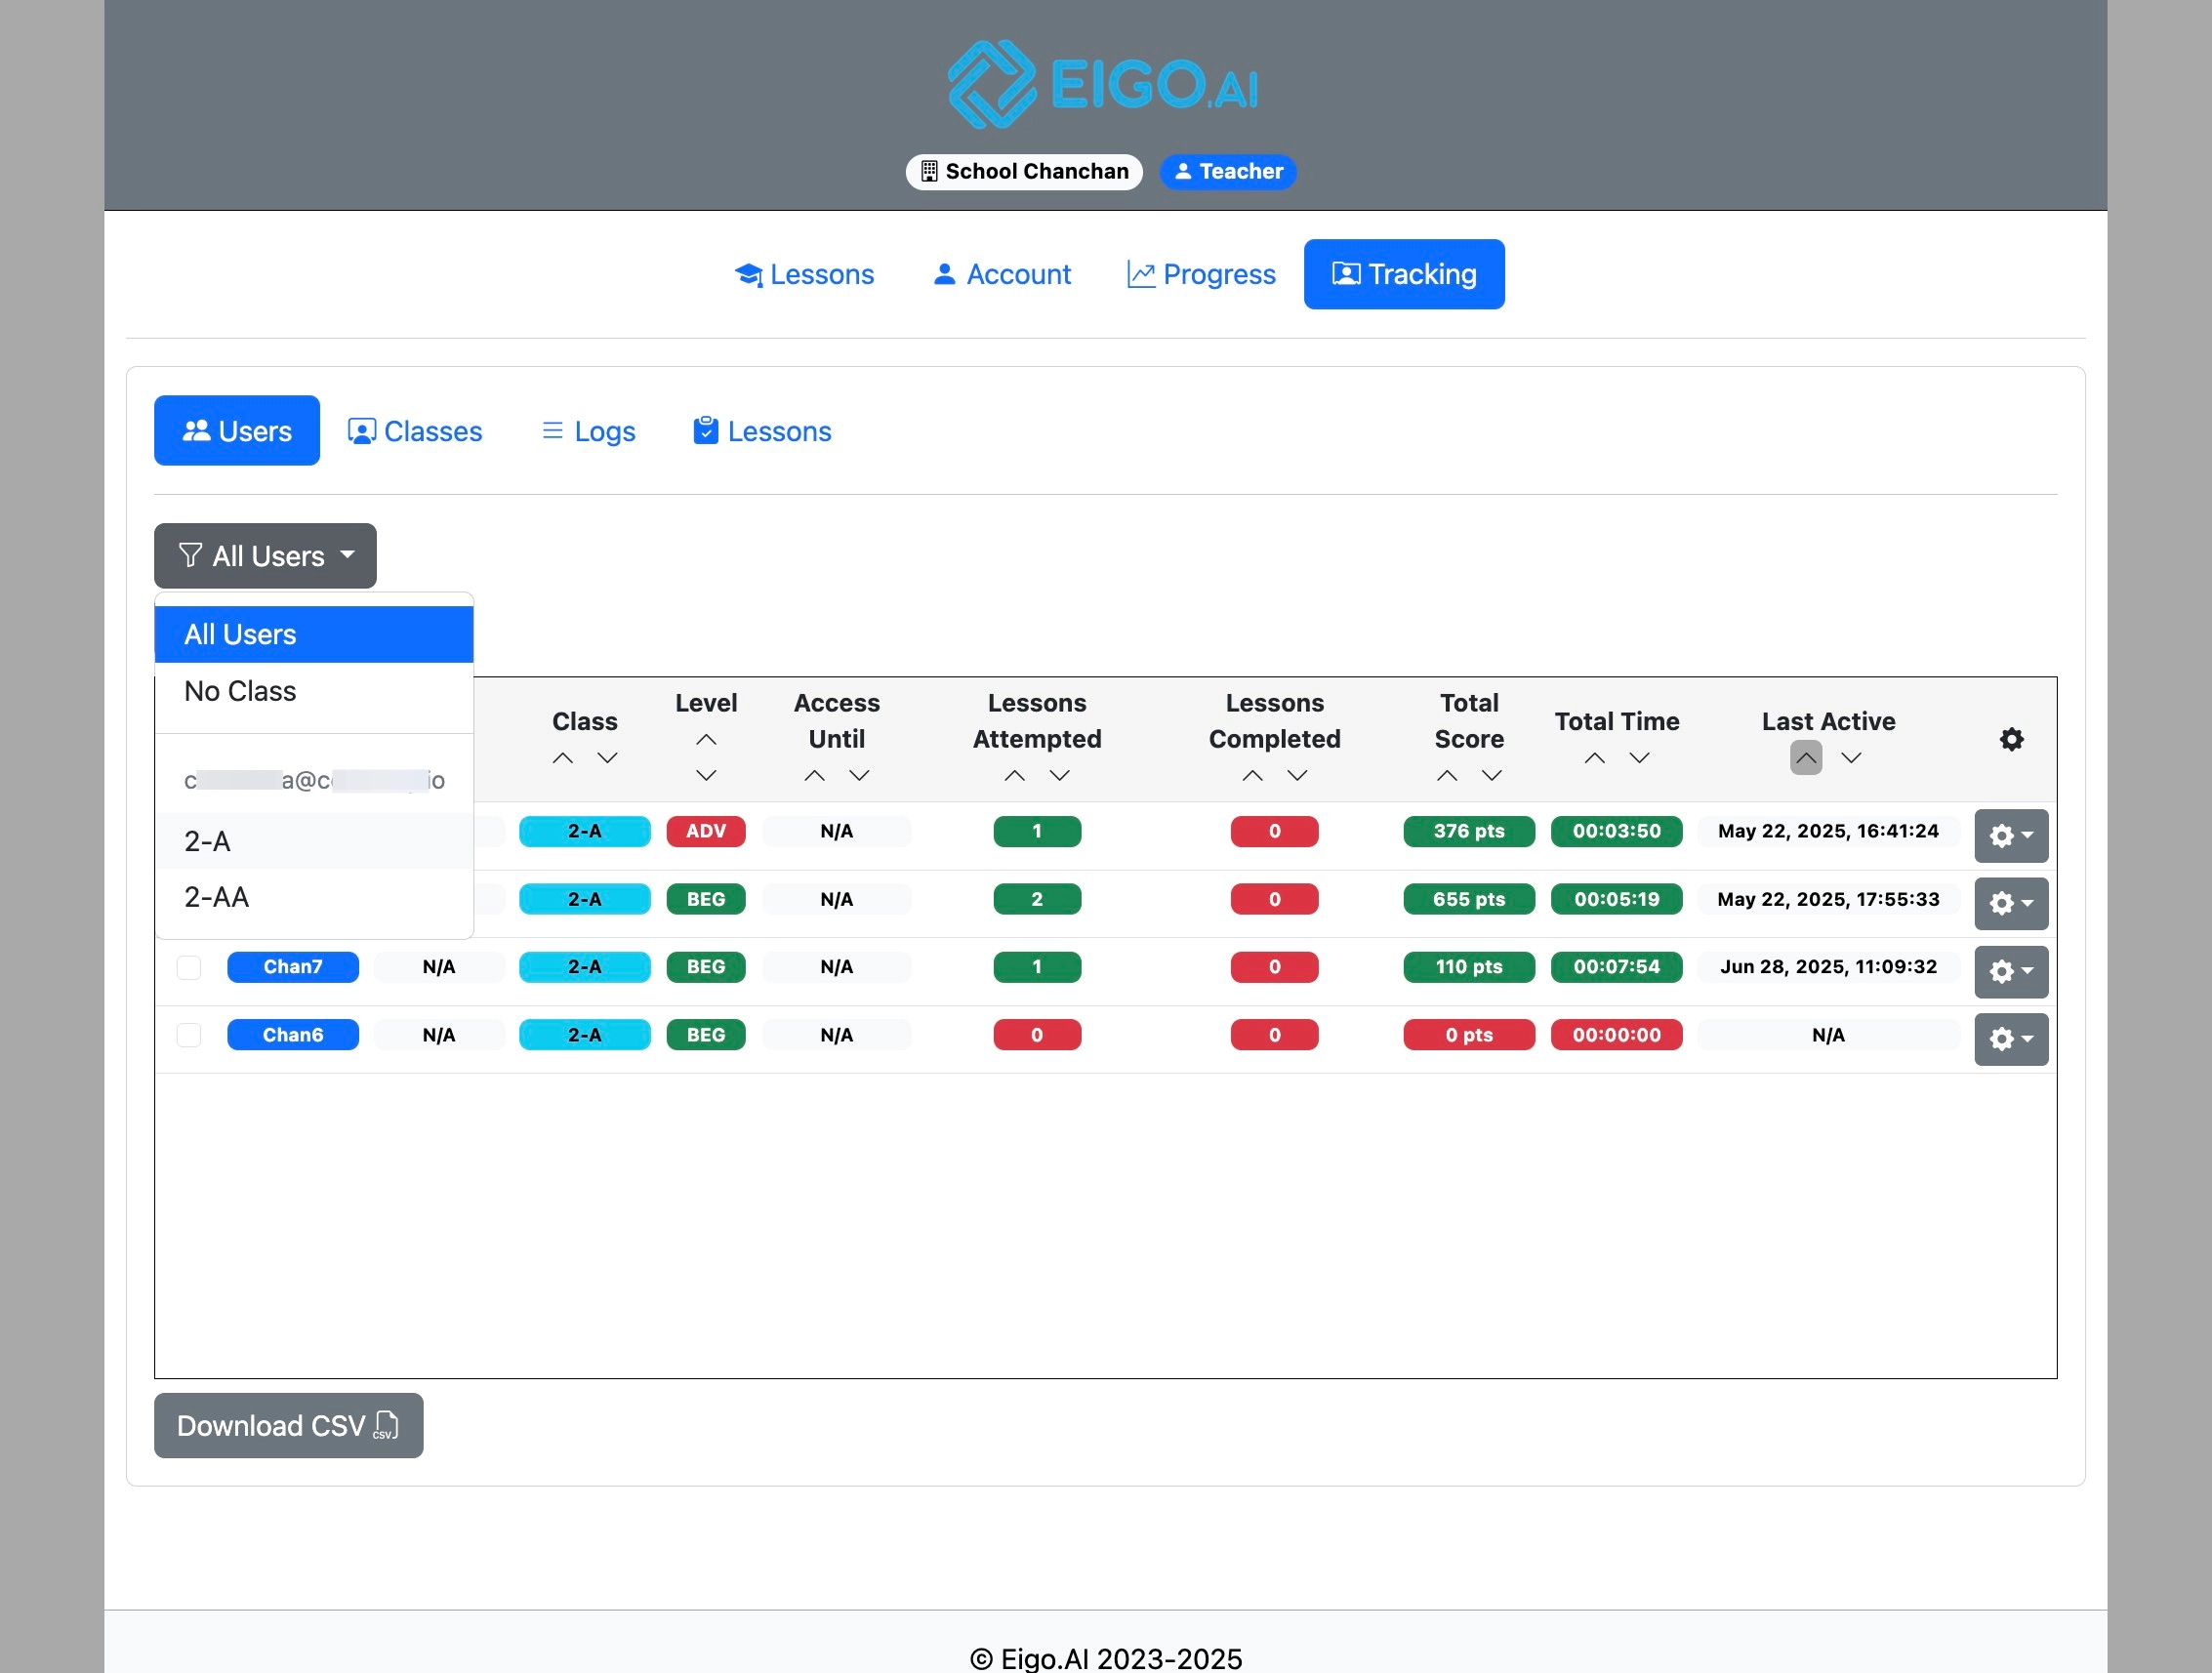Switch to the Logs sub-tab
2212x1673 pixels.
click(x=588, y=431)
